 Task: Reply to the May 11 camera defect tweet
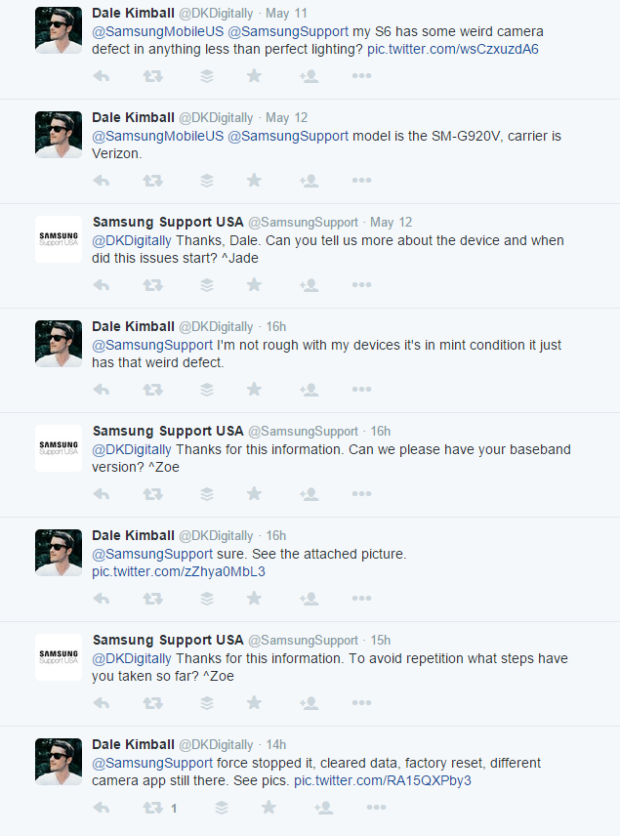[x=101, y=76]
